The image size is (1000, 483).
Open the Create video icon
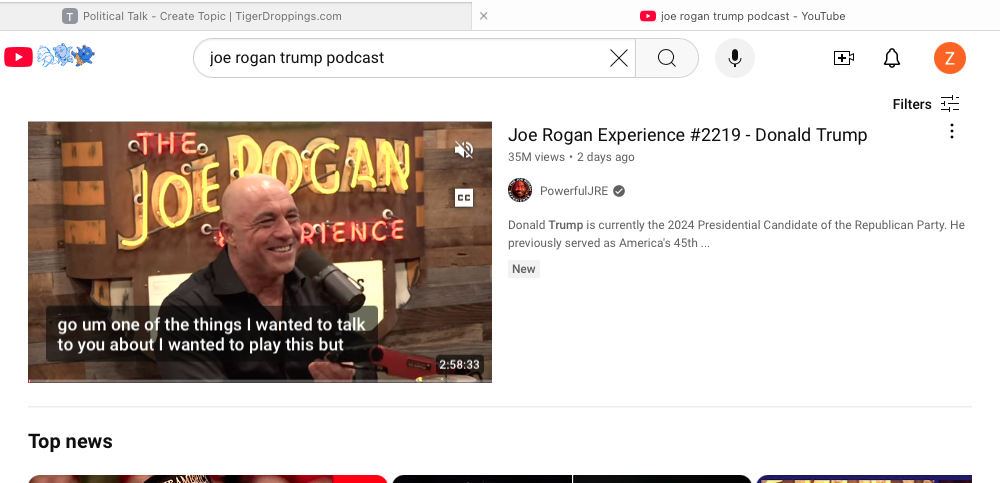point(844,58)
